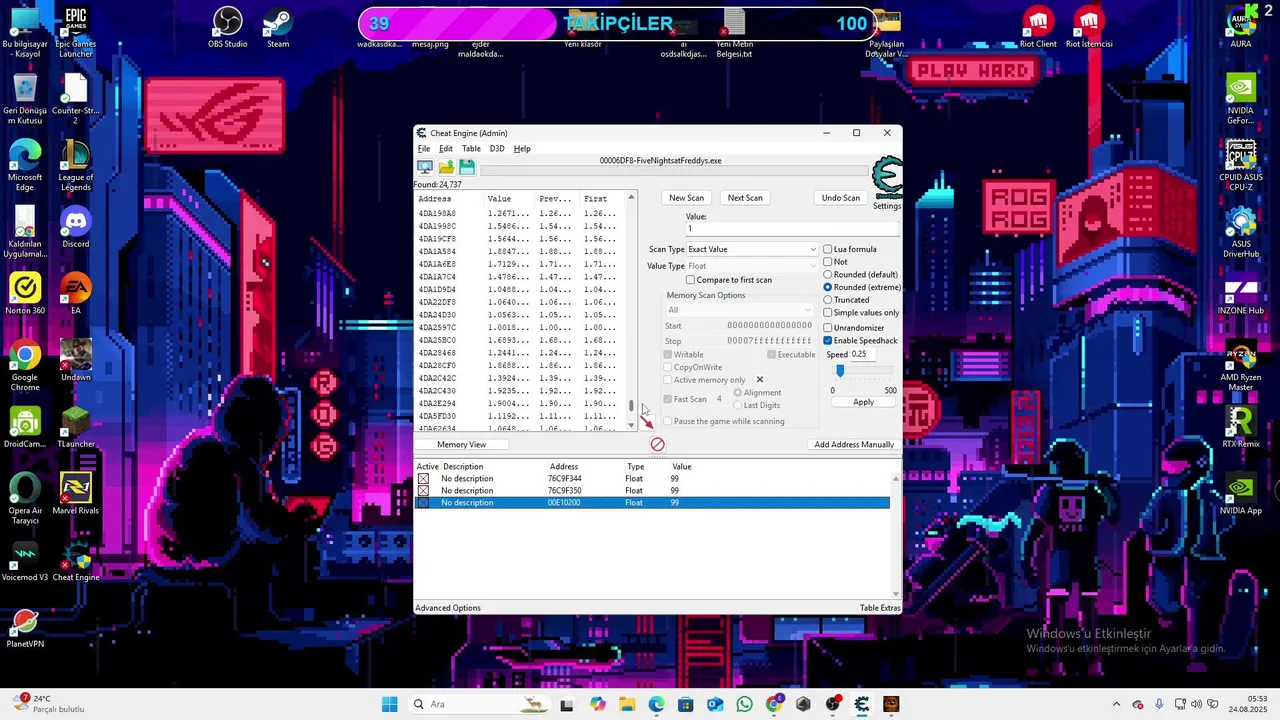Open Marvel Rivals desktop icon

point(76,493)
